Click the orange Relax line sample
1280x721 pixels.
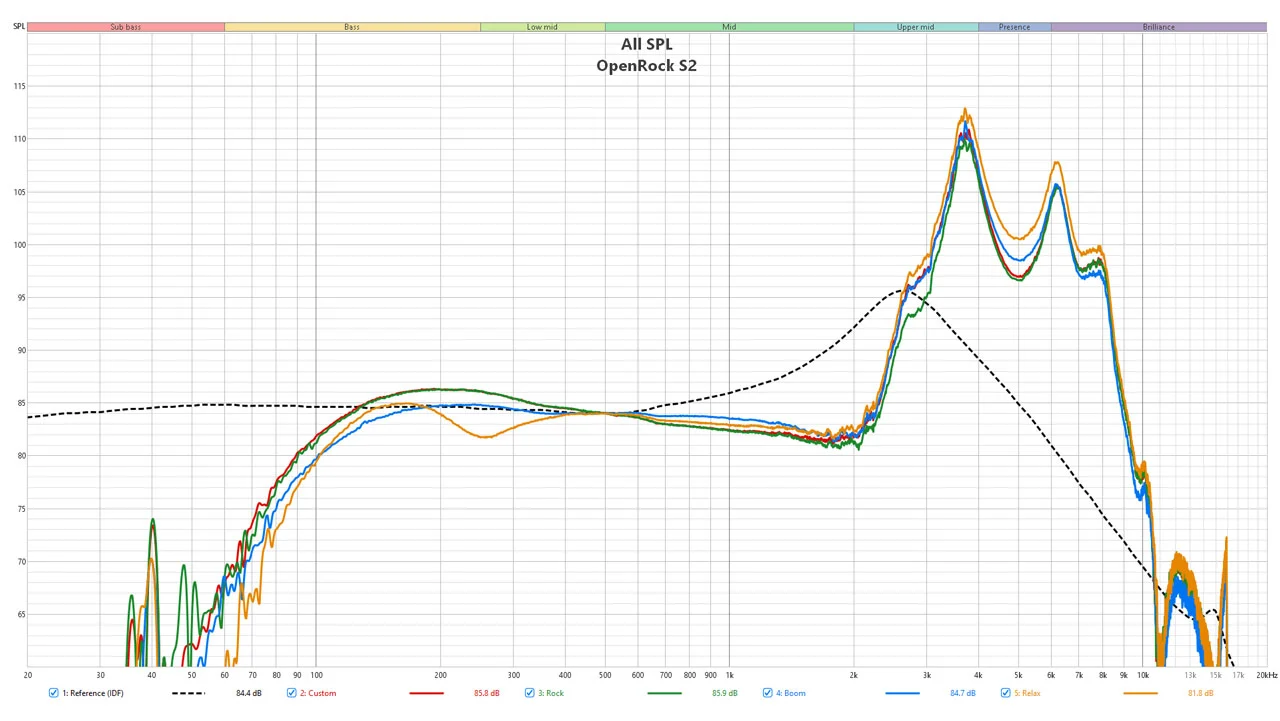[x=1140, y=693]
